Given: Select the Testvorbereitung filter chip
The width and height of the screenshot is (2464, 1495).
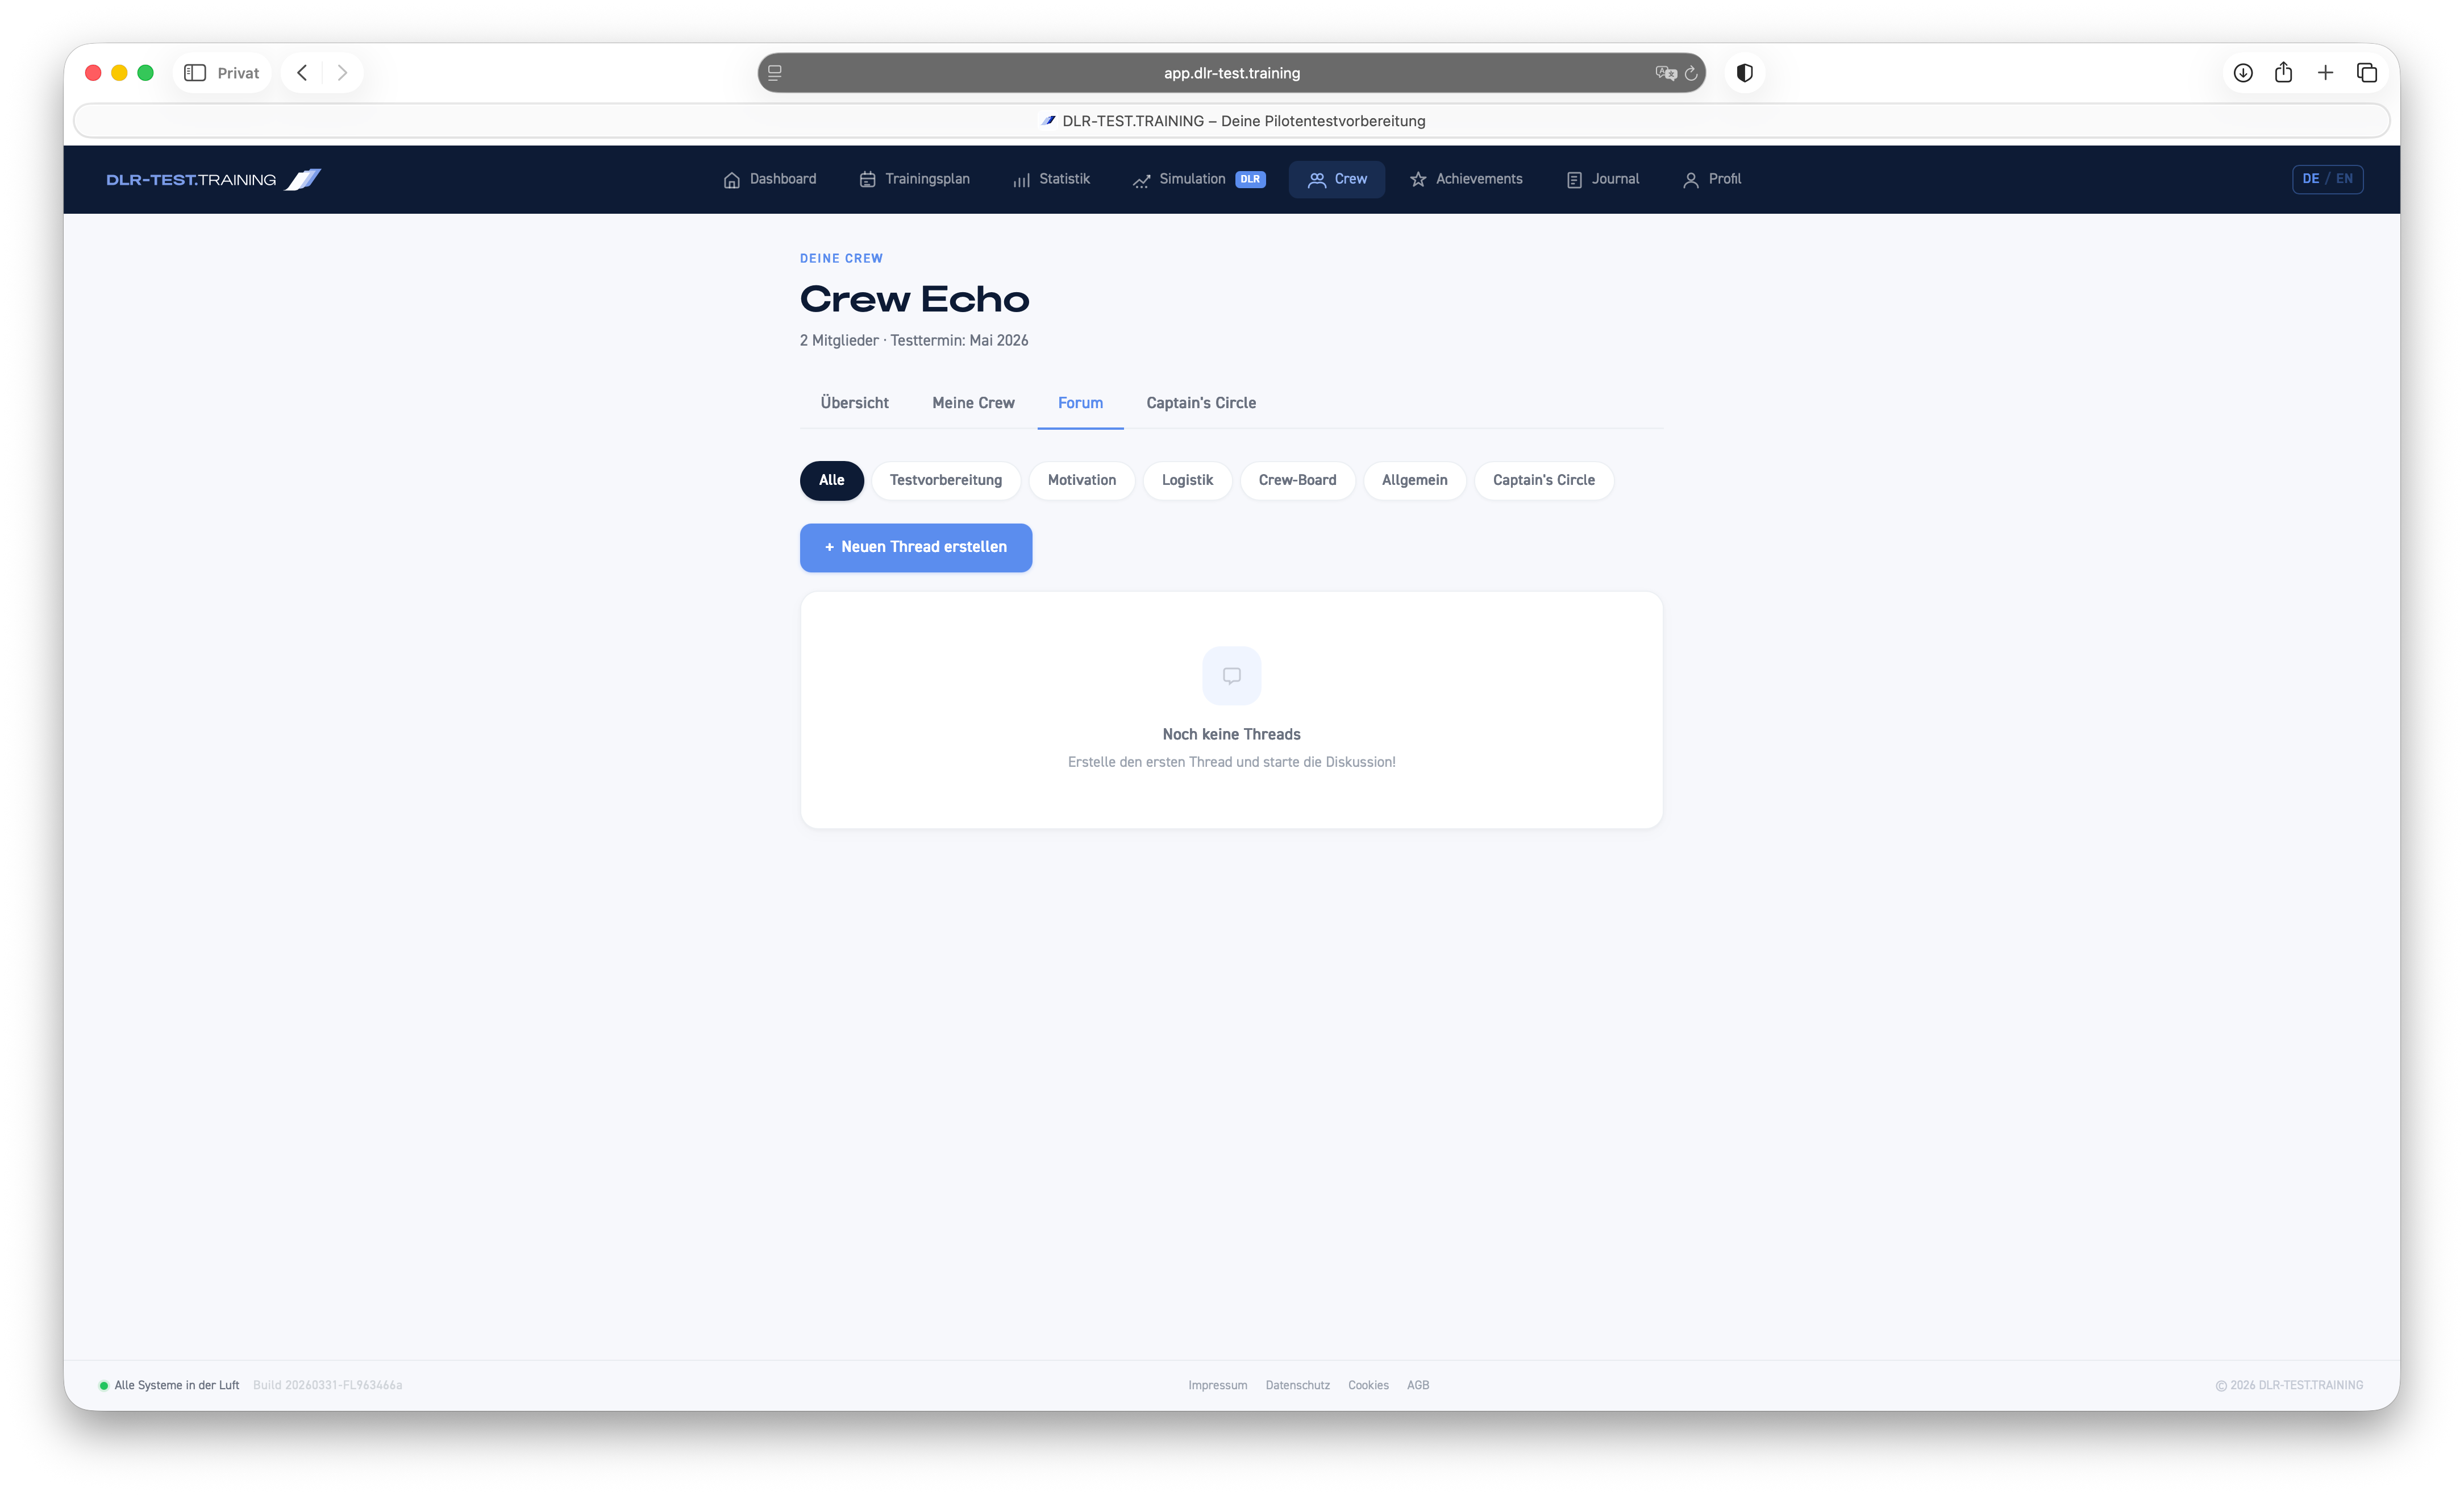Looking at the screenshot, I should tap(945, 481).
